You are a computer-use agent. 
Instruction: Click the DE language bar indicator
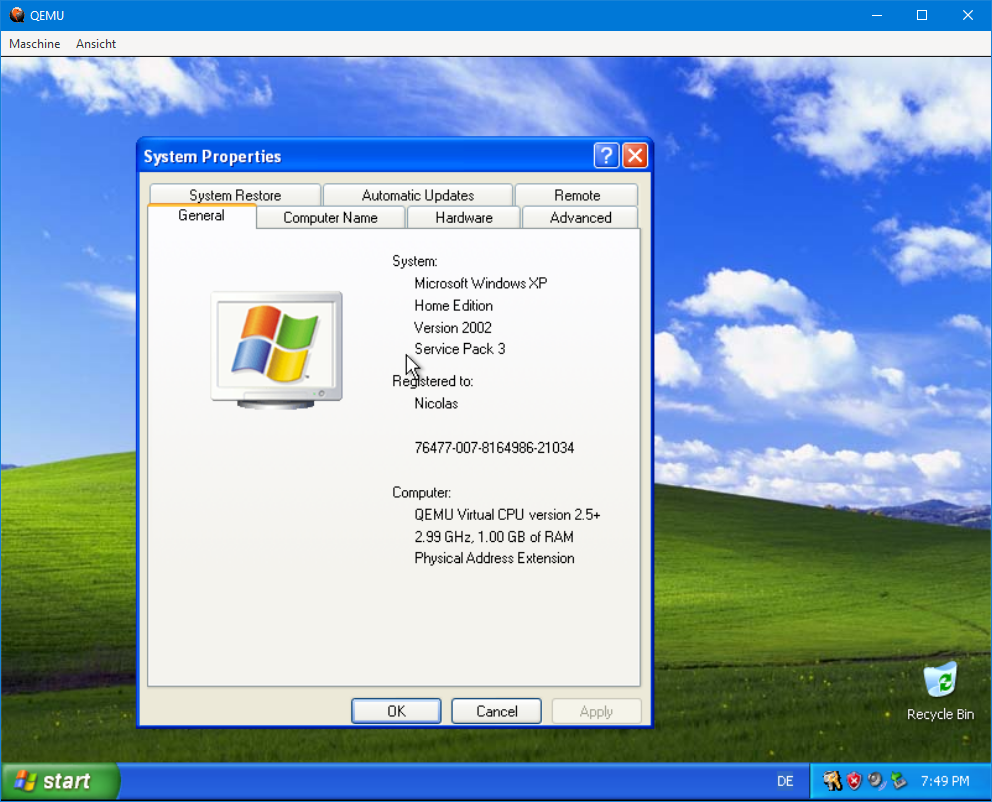coord(785,781)
